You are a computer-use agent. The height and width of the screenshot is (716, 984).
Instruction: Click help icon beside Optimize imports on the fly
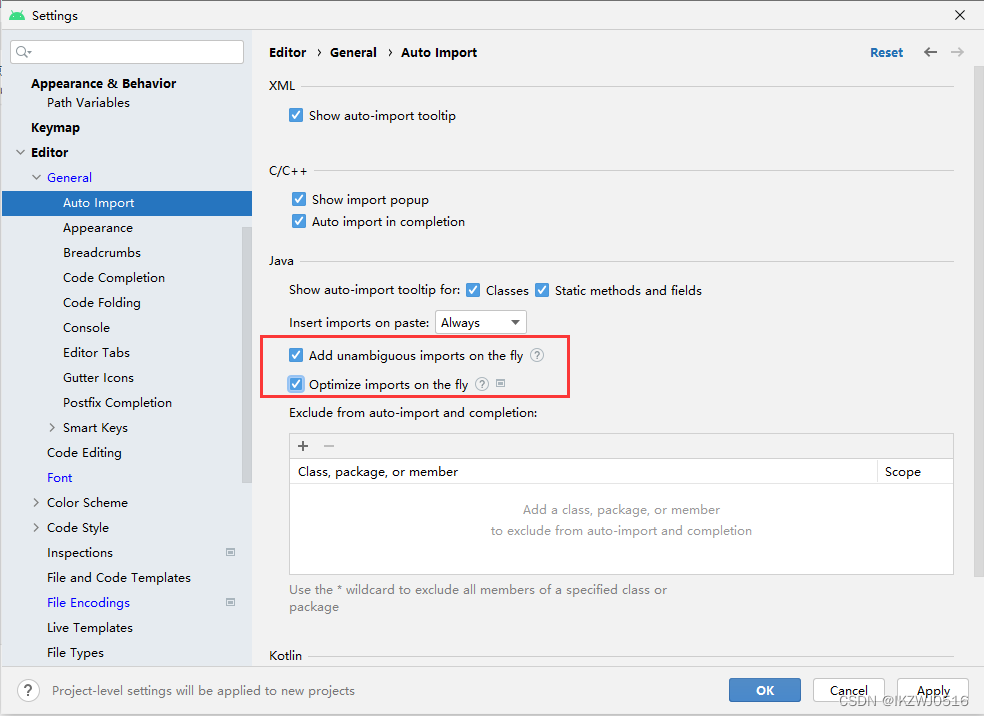[482, 384]
